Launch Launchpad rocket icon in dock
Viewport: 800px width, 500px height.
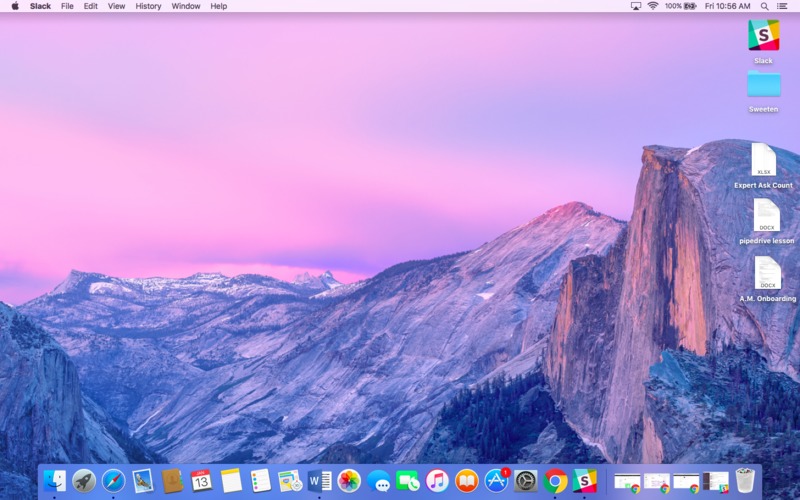(84, 481)
